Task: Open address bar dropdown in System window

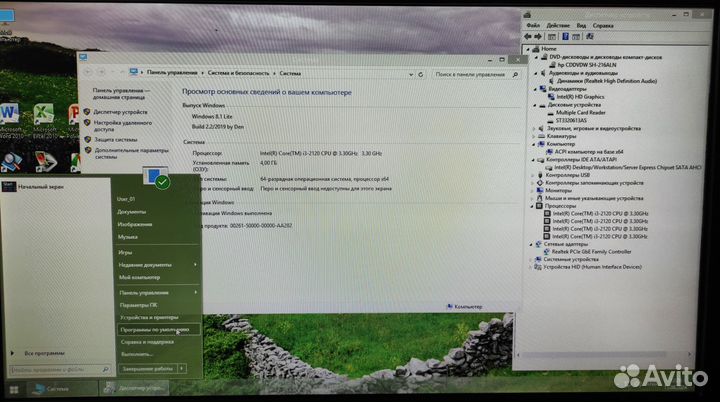Action: pyautogui.click(x=411, y=74)
